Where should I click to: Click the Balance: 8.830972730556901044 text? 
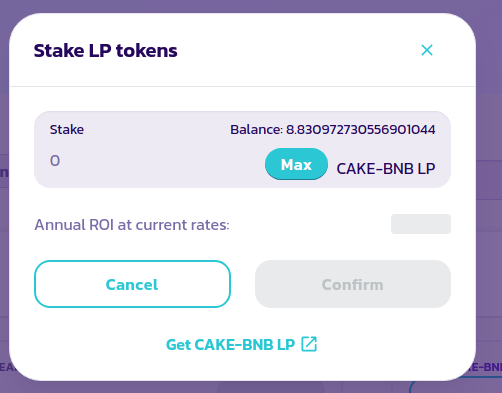pos(333,129)
